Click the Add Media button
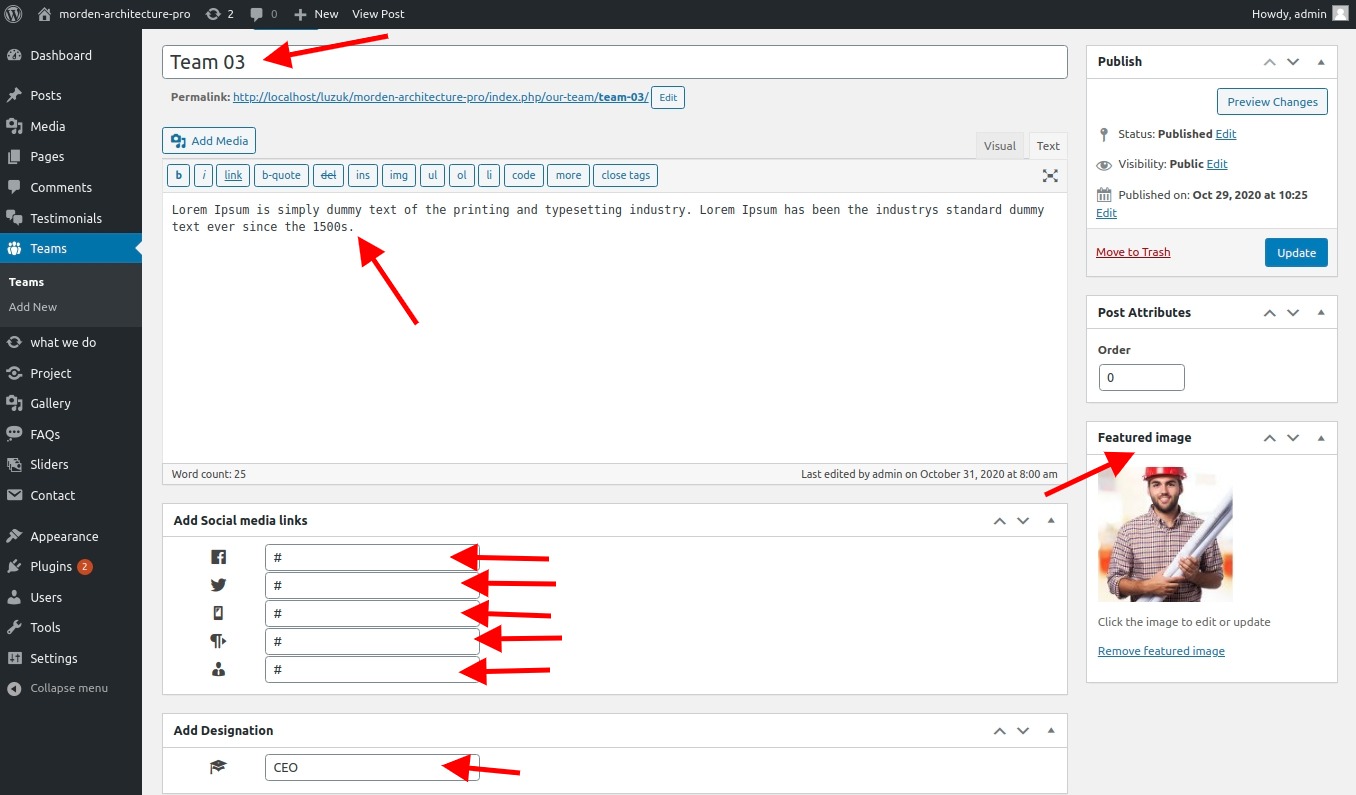 pyautogui.click(x=210, y=141)
